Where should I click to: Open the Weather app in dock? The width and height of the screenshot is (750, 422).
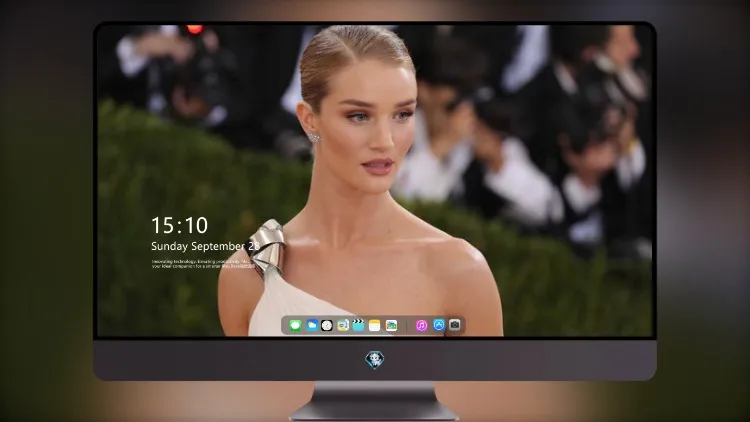point(311,326)
